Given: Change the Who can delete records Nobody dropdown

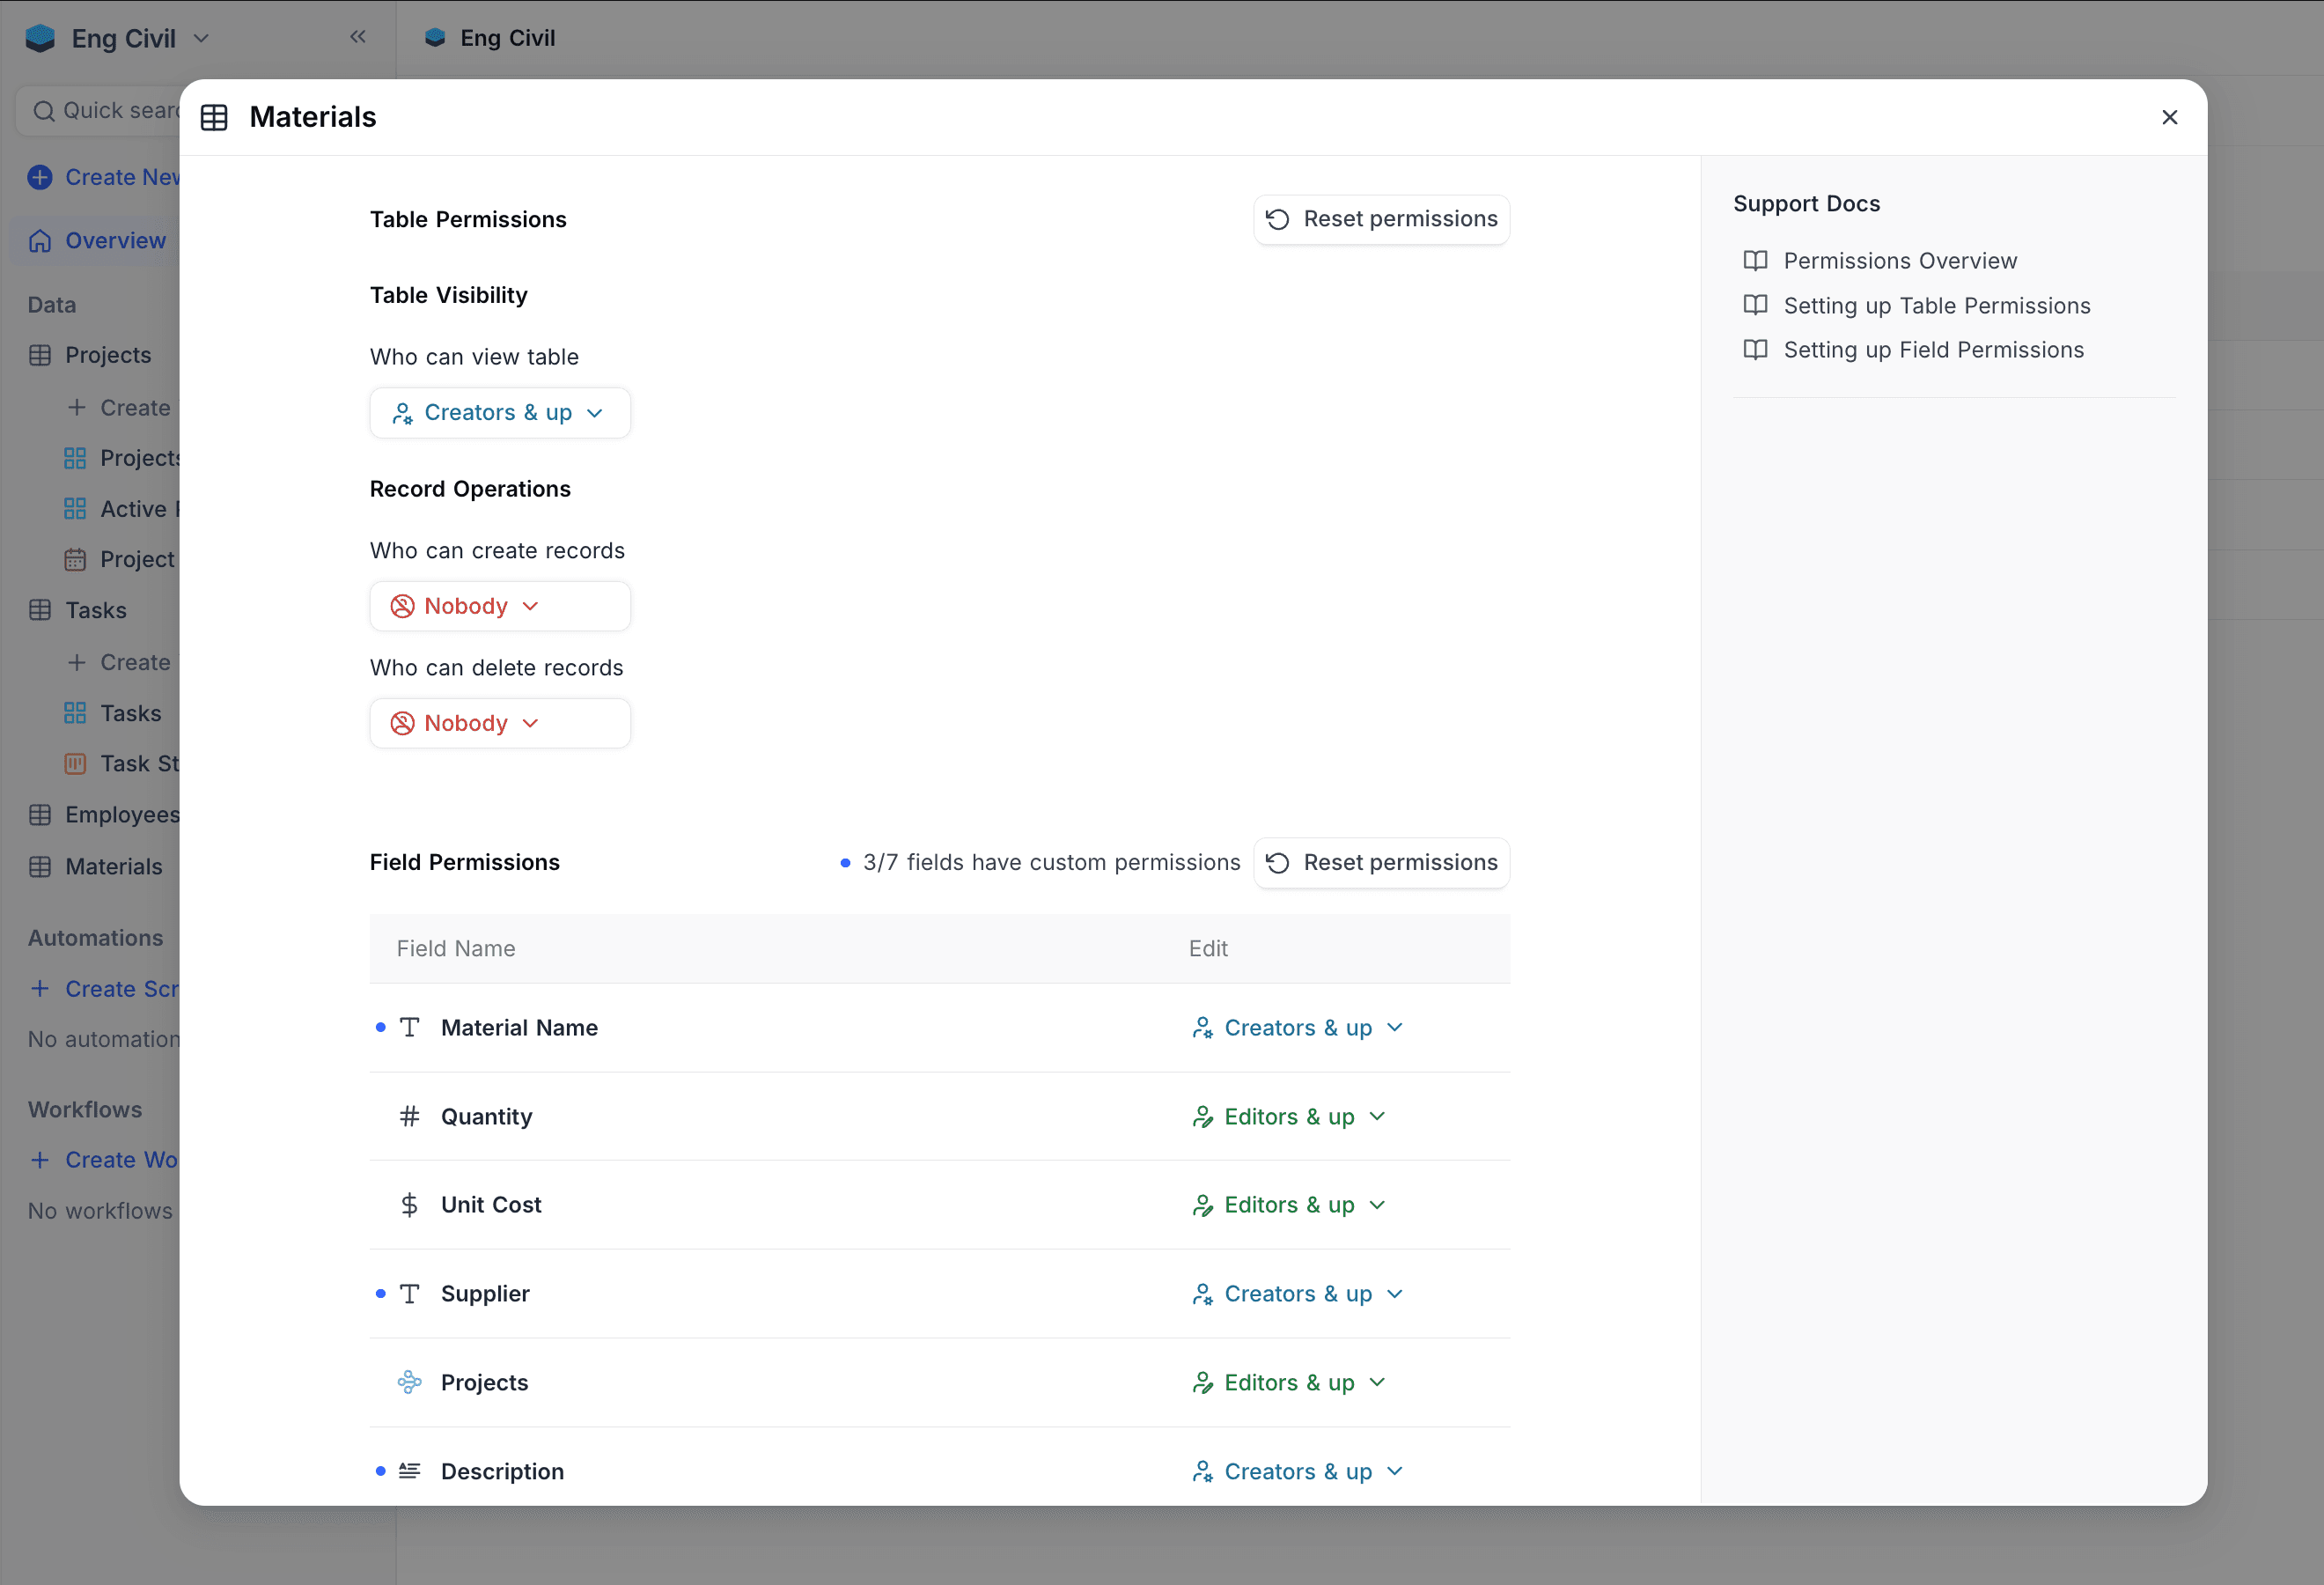Looking at the screenshot, I should [500, 722].
